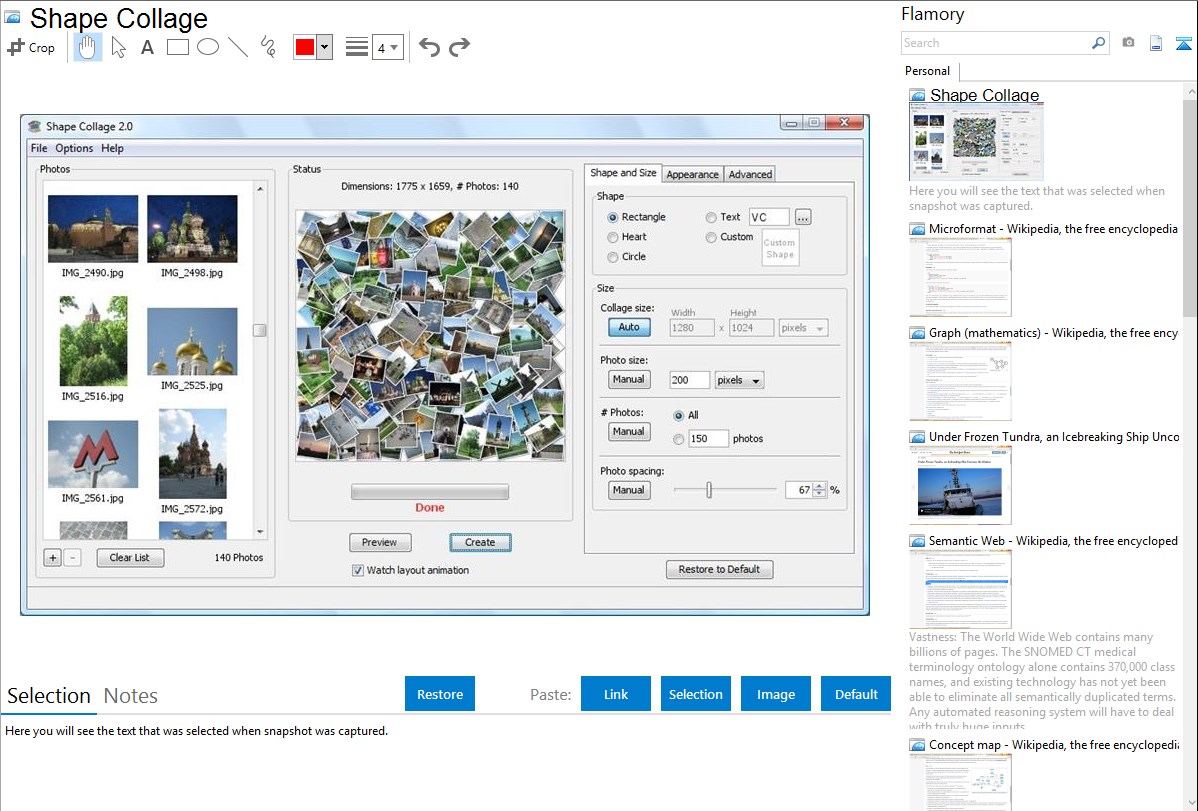Select the straight line tool
Viewport: 1198px width, 811px height.
(x=238, y=47)
